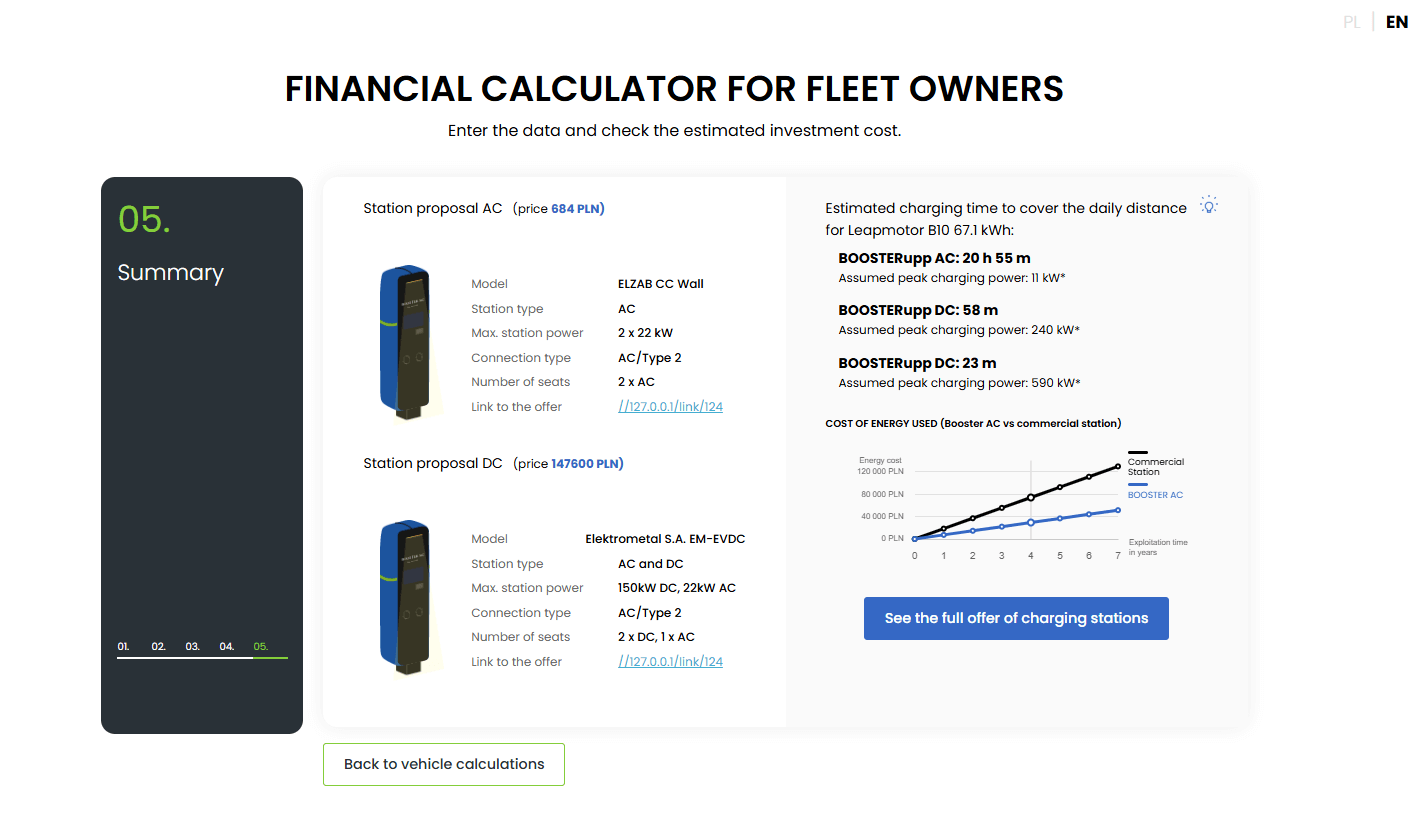
Task: Open the DC station offer link
Action: click(x=670, y=662)
